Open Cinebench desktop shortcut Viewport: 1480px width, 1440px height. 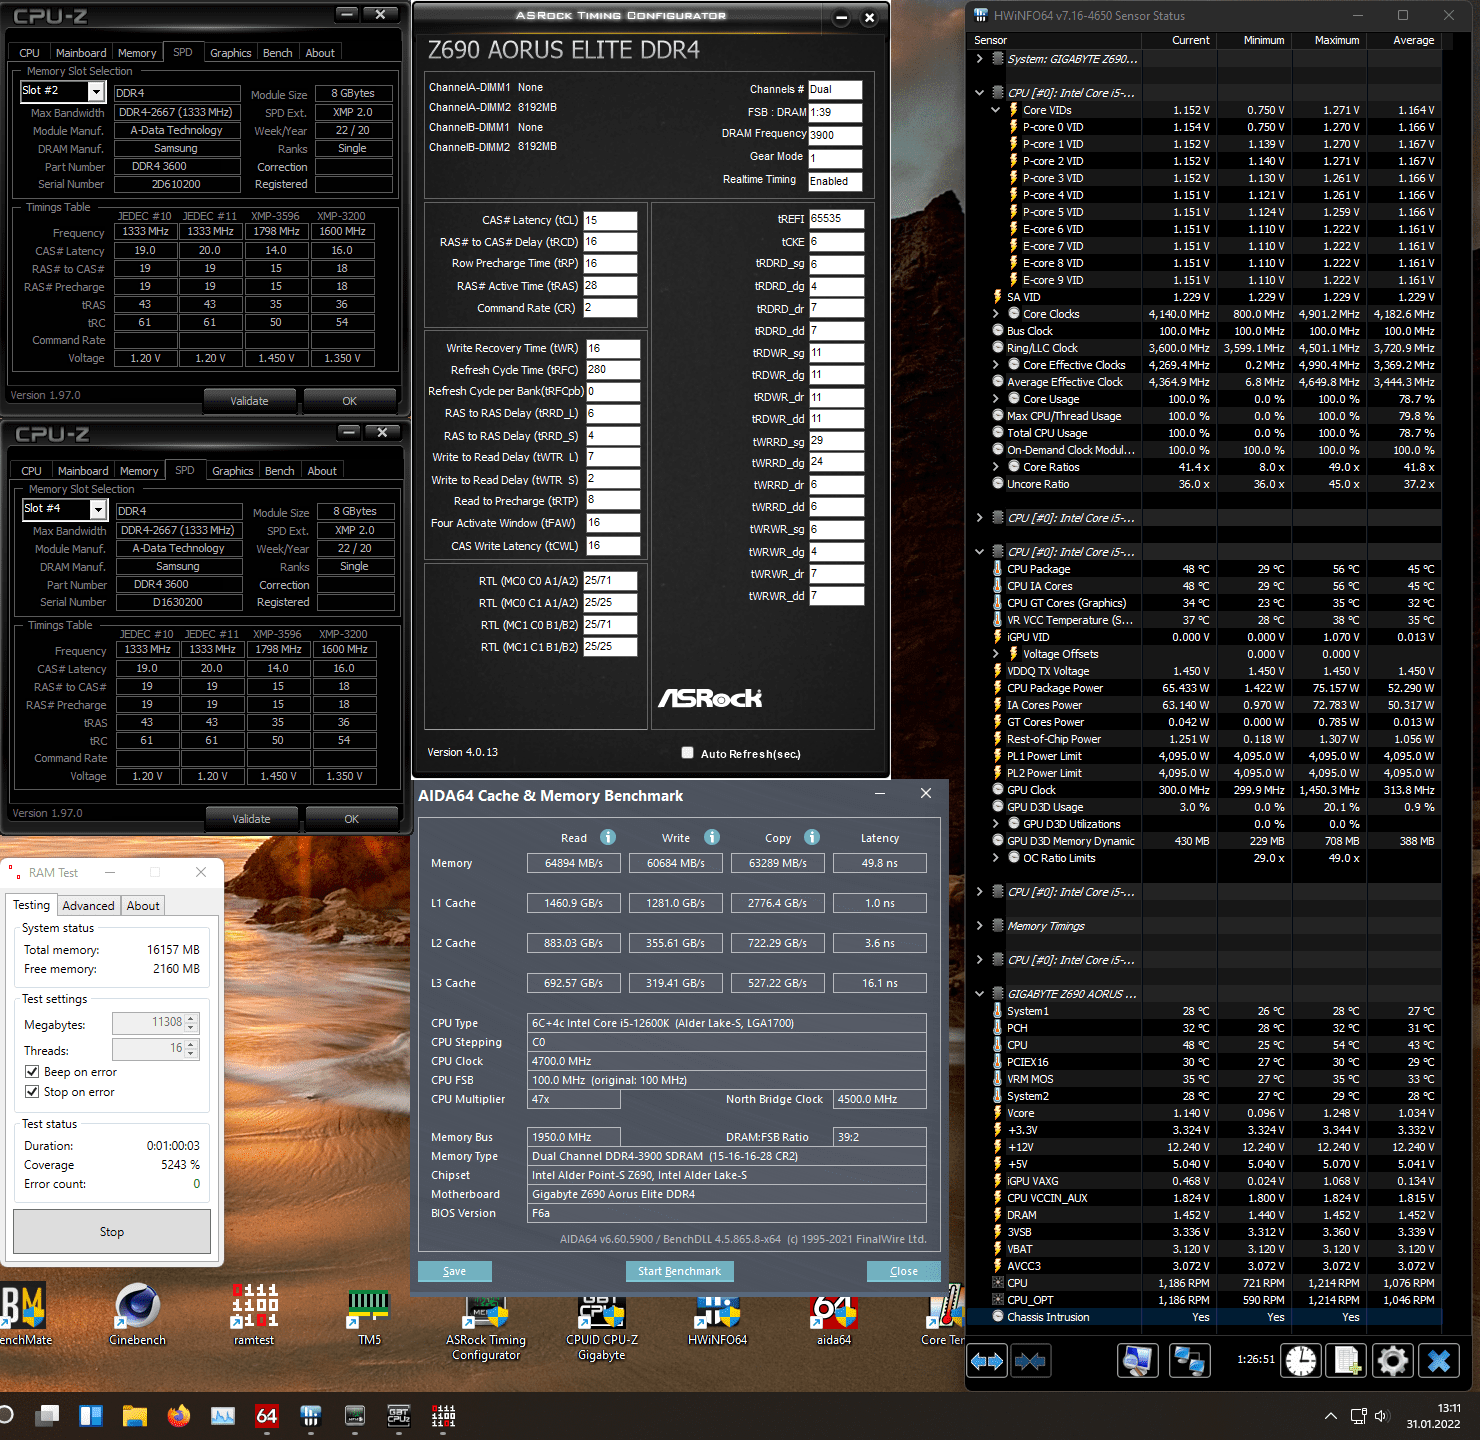pyautogui.click(x=138, y=1315)
